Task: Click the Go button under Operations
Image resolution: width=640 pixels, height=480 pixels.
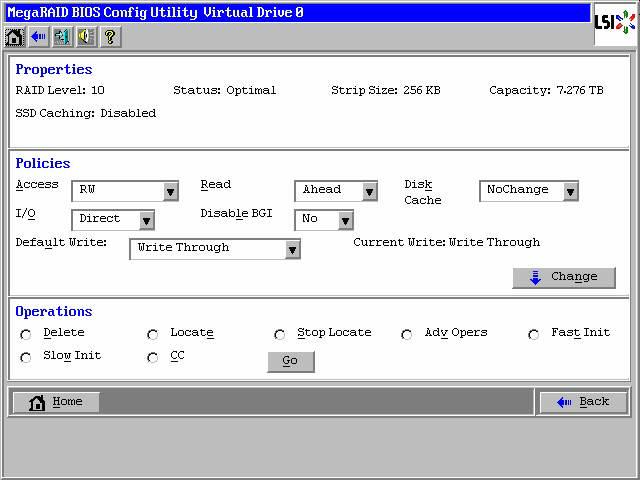Action: click(290, 362)
